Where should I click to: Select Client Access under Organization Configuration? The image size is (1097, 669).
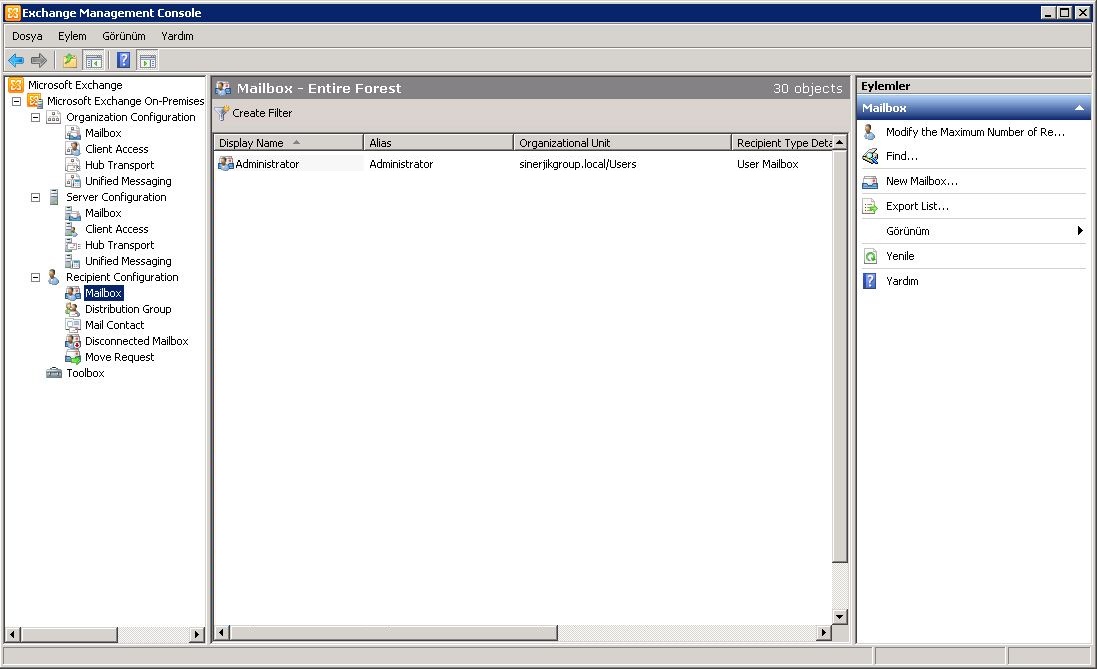(117, 149)
